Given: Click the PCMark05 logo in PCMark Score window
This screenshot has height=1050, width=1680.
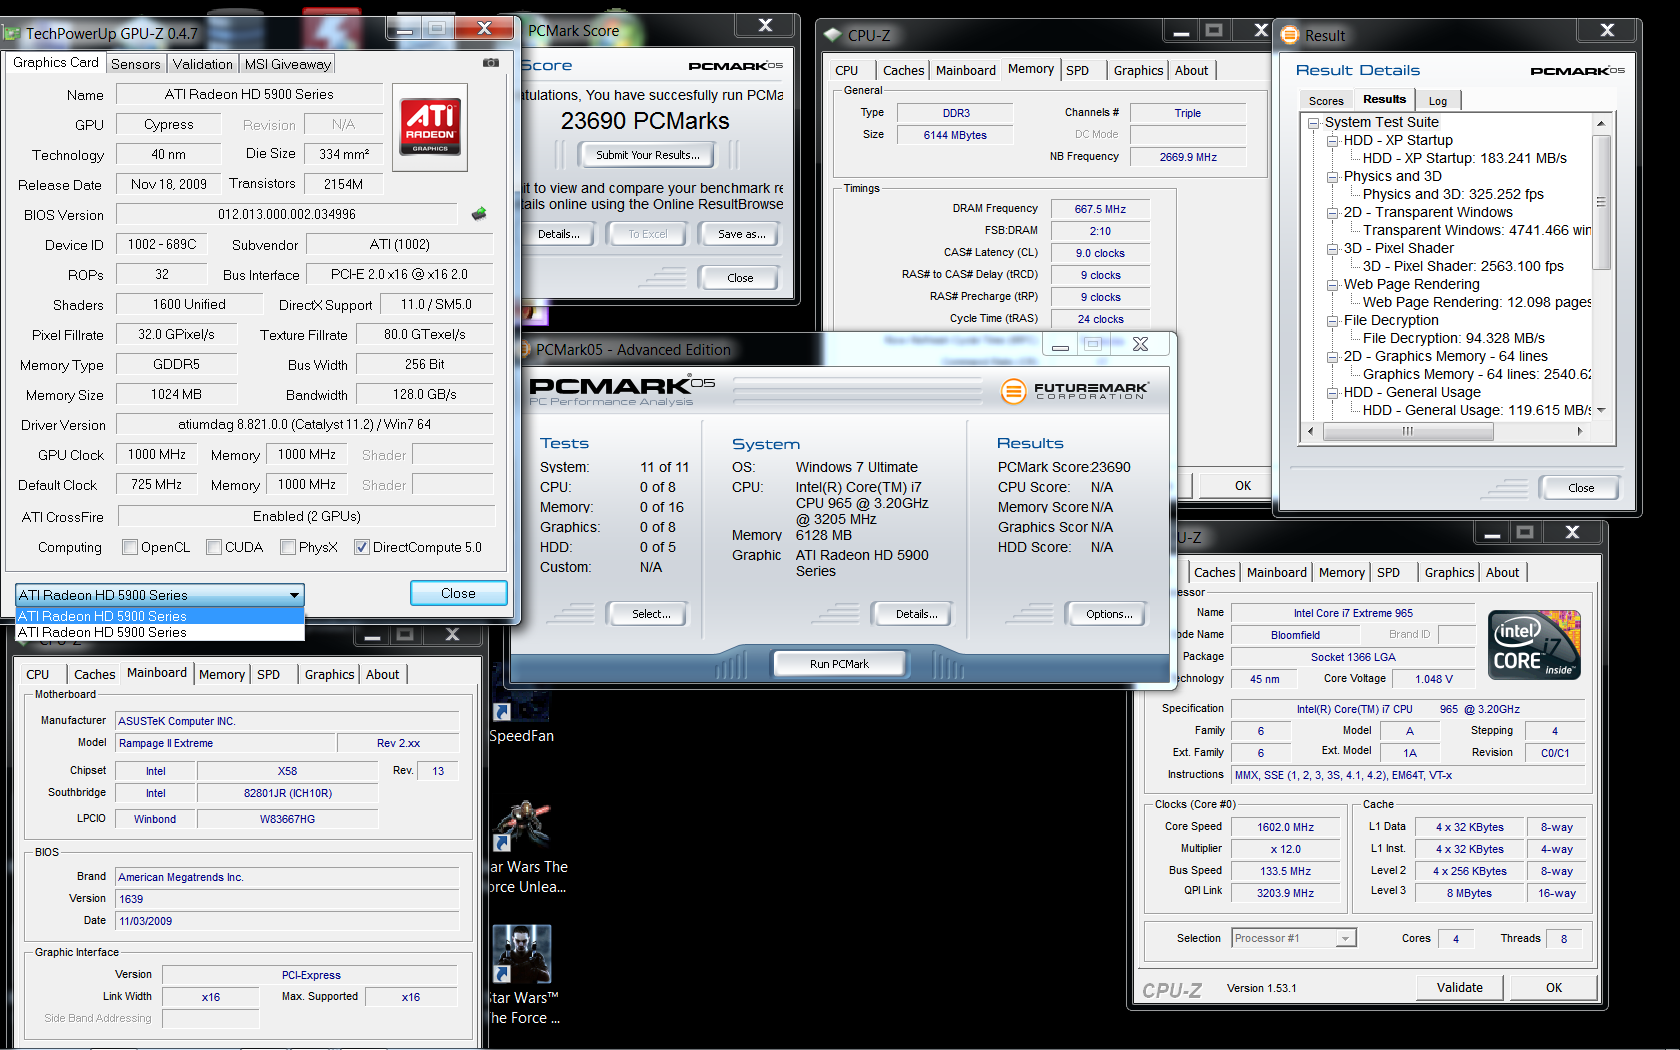Looking at the screenshot, I should pos(735,66).
